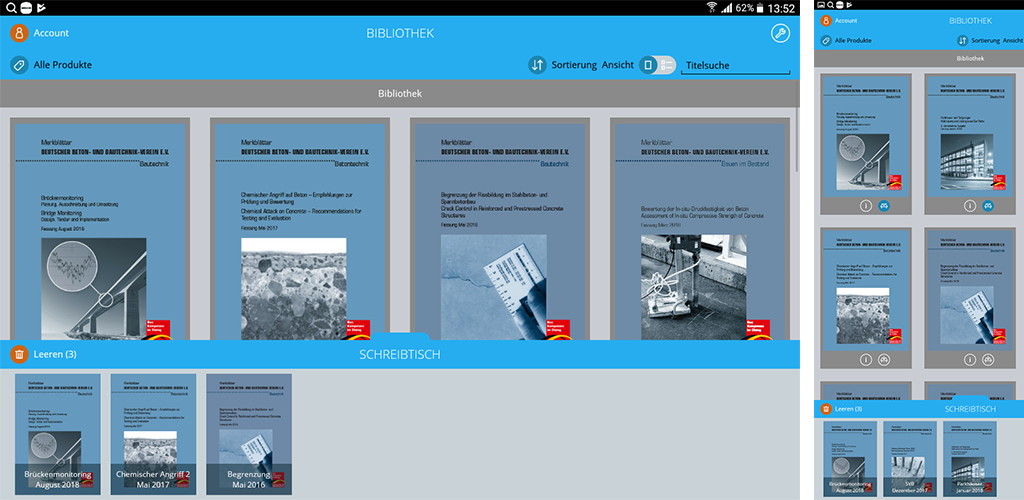Viewport: 1024px width, 500px height.
Task: Open In-situ-Druckfestigkeit cover in tablet library
Action: click(699, 229)
